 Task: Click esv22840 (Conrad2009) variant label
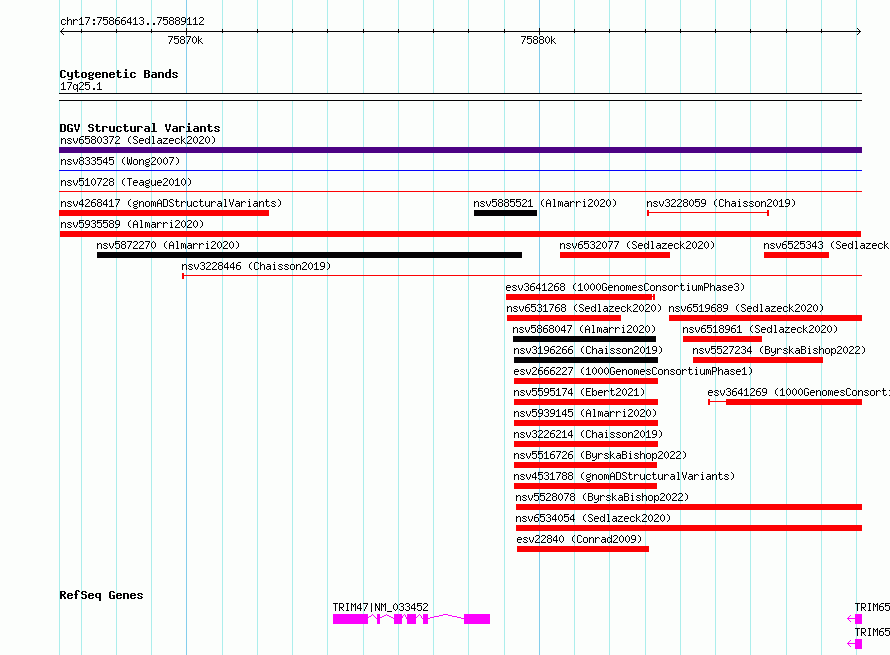[x=579, y=539]
